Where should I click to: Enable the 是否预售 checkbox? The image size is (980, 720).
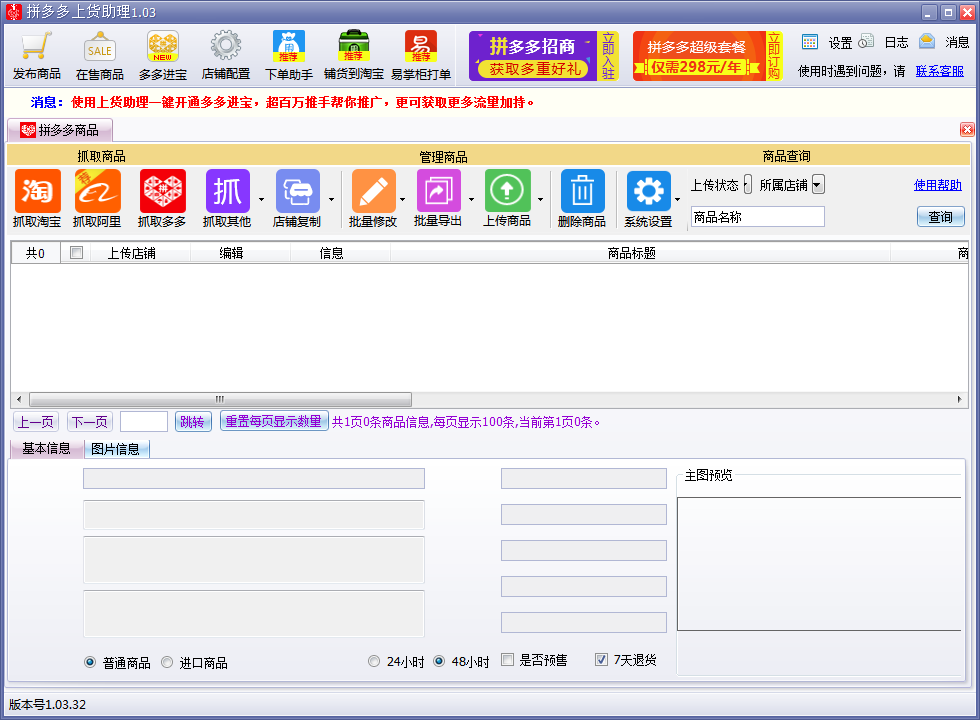[508, 660]
